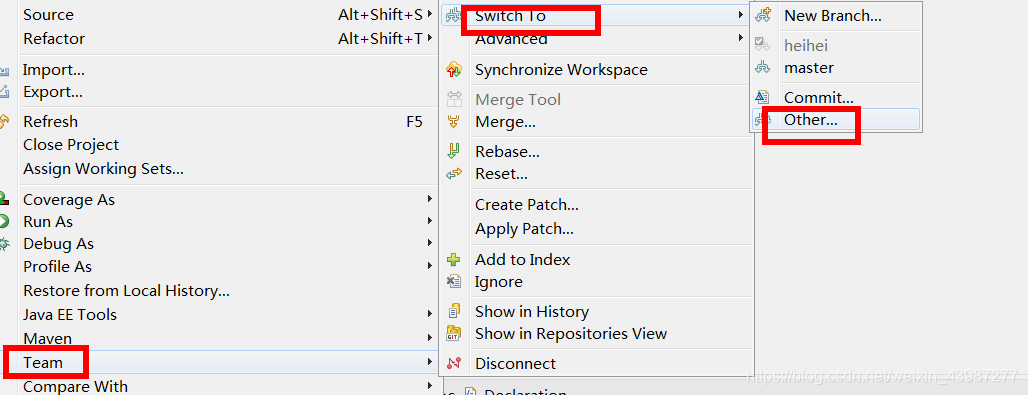1028x395 pixels.
Task: Expand the Profile As submenu arrow
Action: [x=429, y=266]
